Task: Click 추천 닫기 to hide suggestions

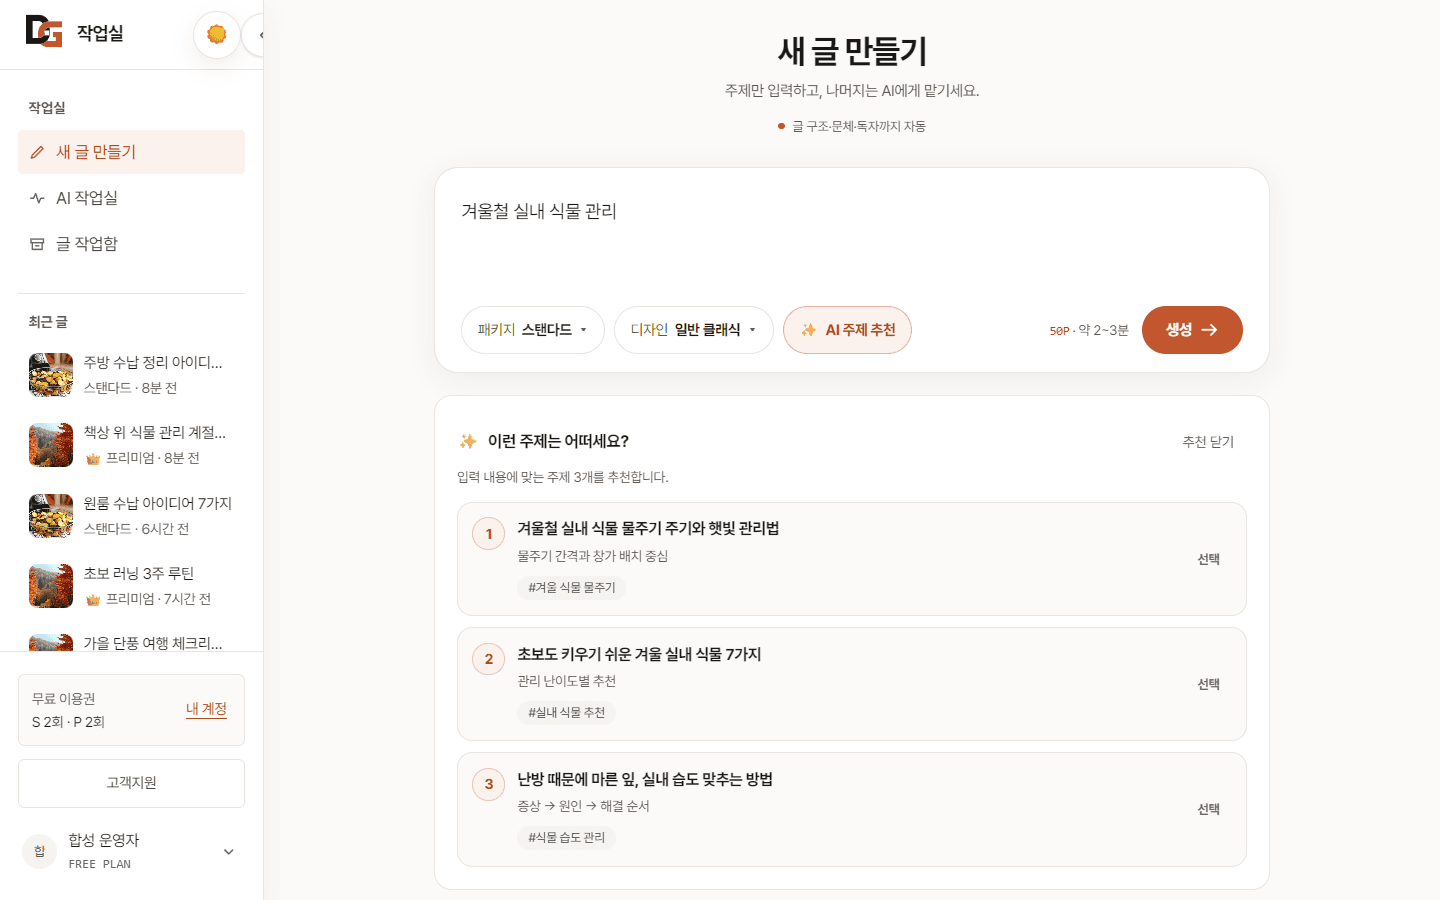Action: click(x=1208, y=442)
